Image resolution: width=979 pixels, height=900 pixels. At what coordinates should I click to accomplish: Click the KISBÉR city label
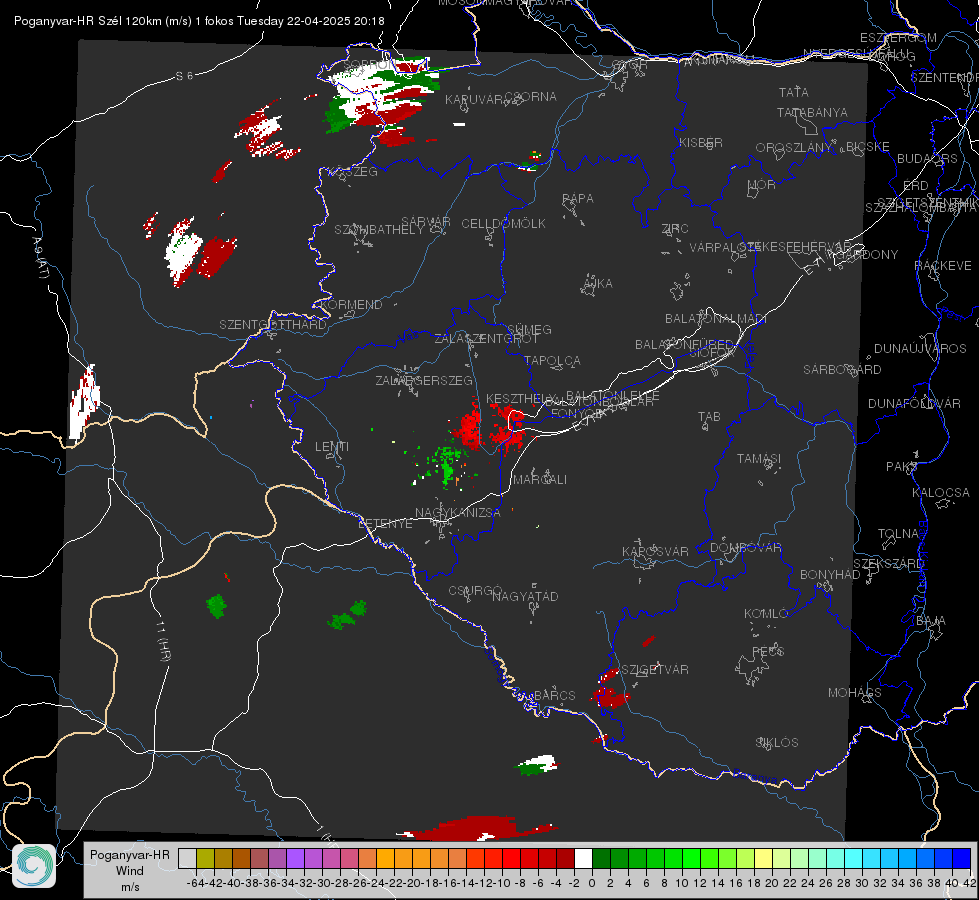[701, 142]
